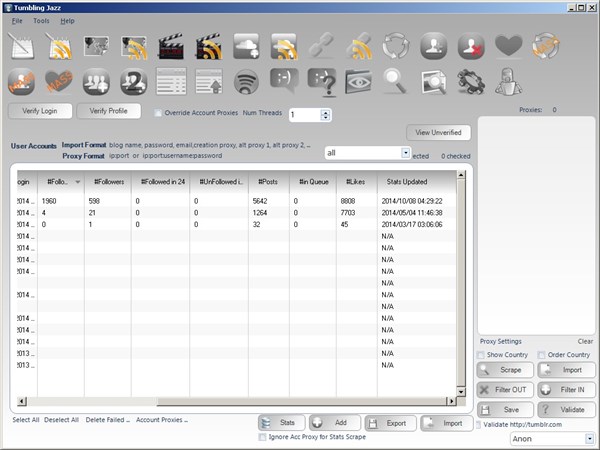Click the round wireless signal icon
This screenshot has height=450, width=600.
(x=246, y=82)
